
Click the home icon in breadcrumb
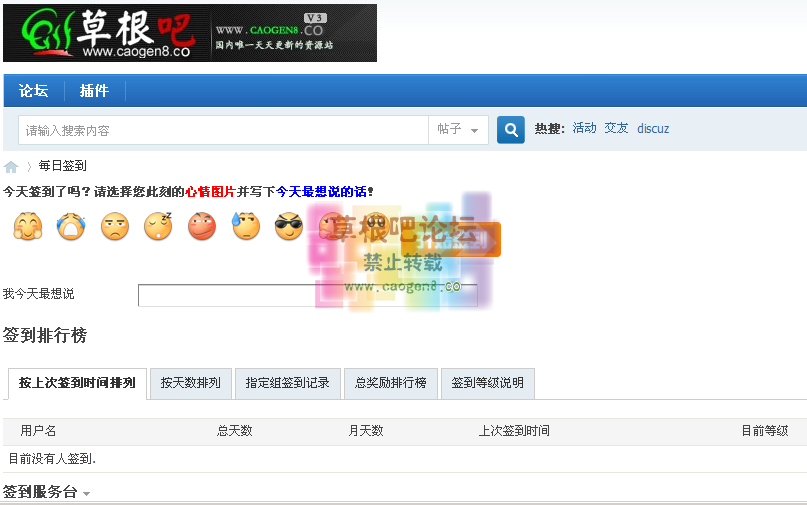click(11, 167)
